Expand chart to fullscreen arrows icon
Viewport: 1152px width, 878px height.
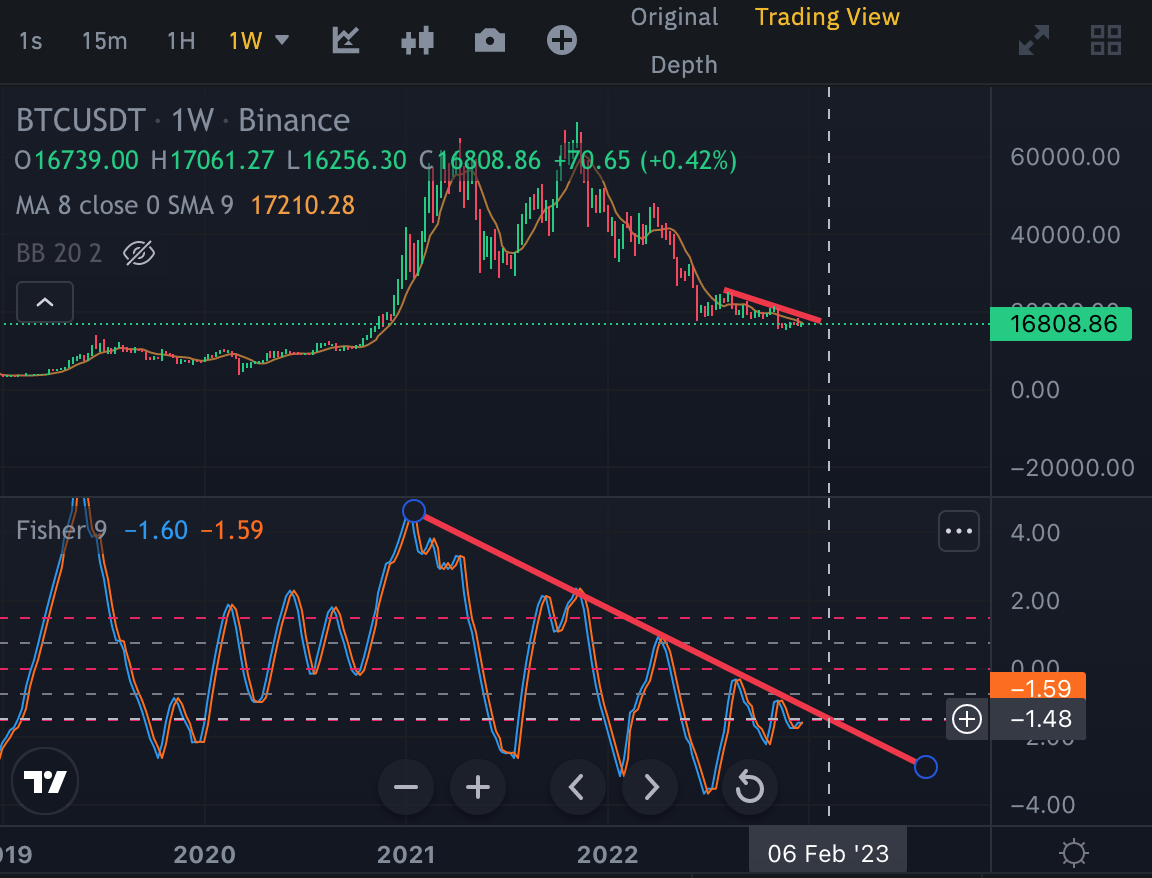[x=1034, y=40]
